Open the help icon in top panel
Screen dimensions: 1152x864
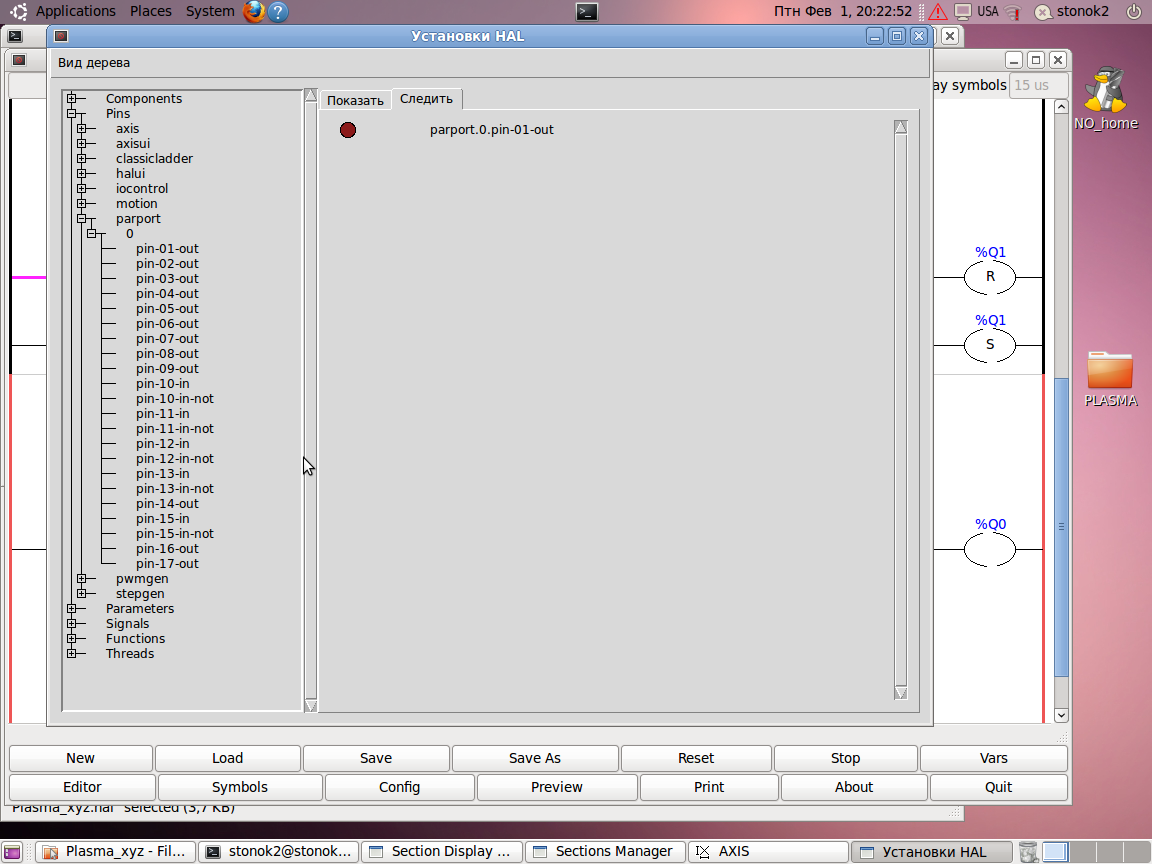pos(278,12)
